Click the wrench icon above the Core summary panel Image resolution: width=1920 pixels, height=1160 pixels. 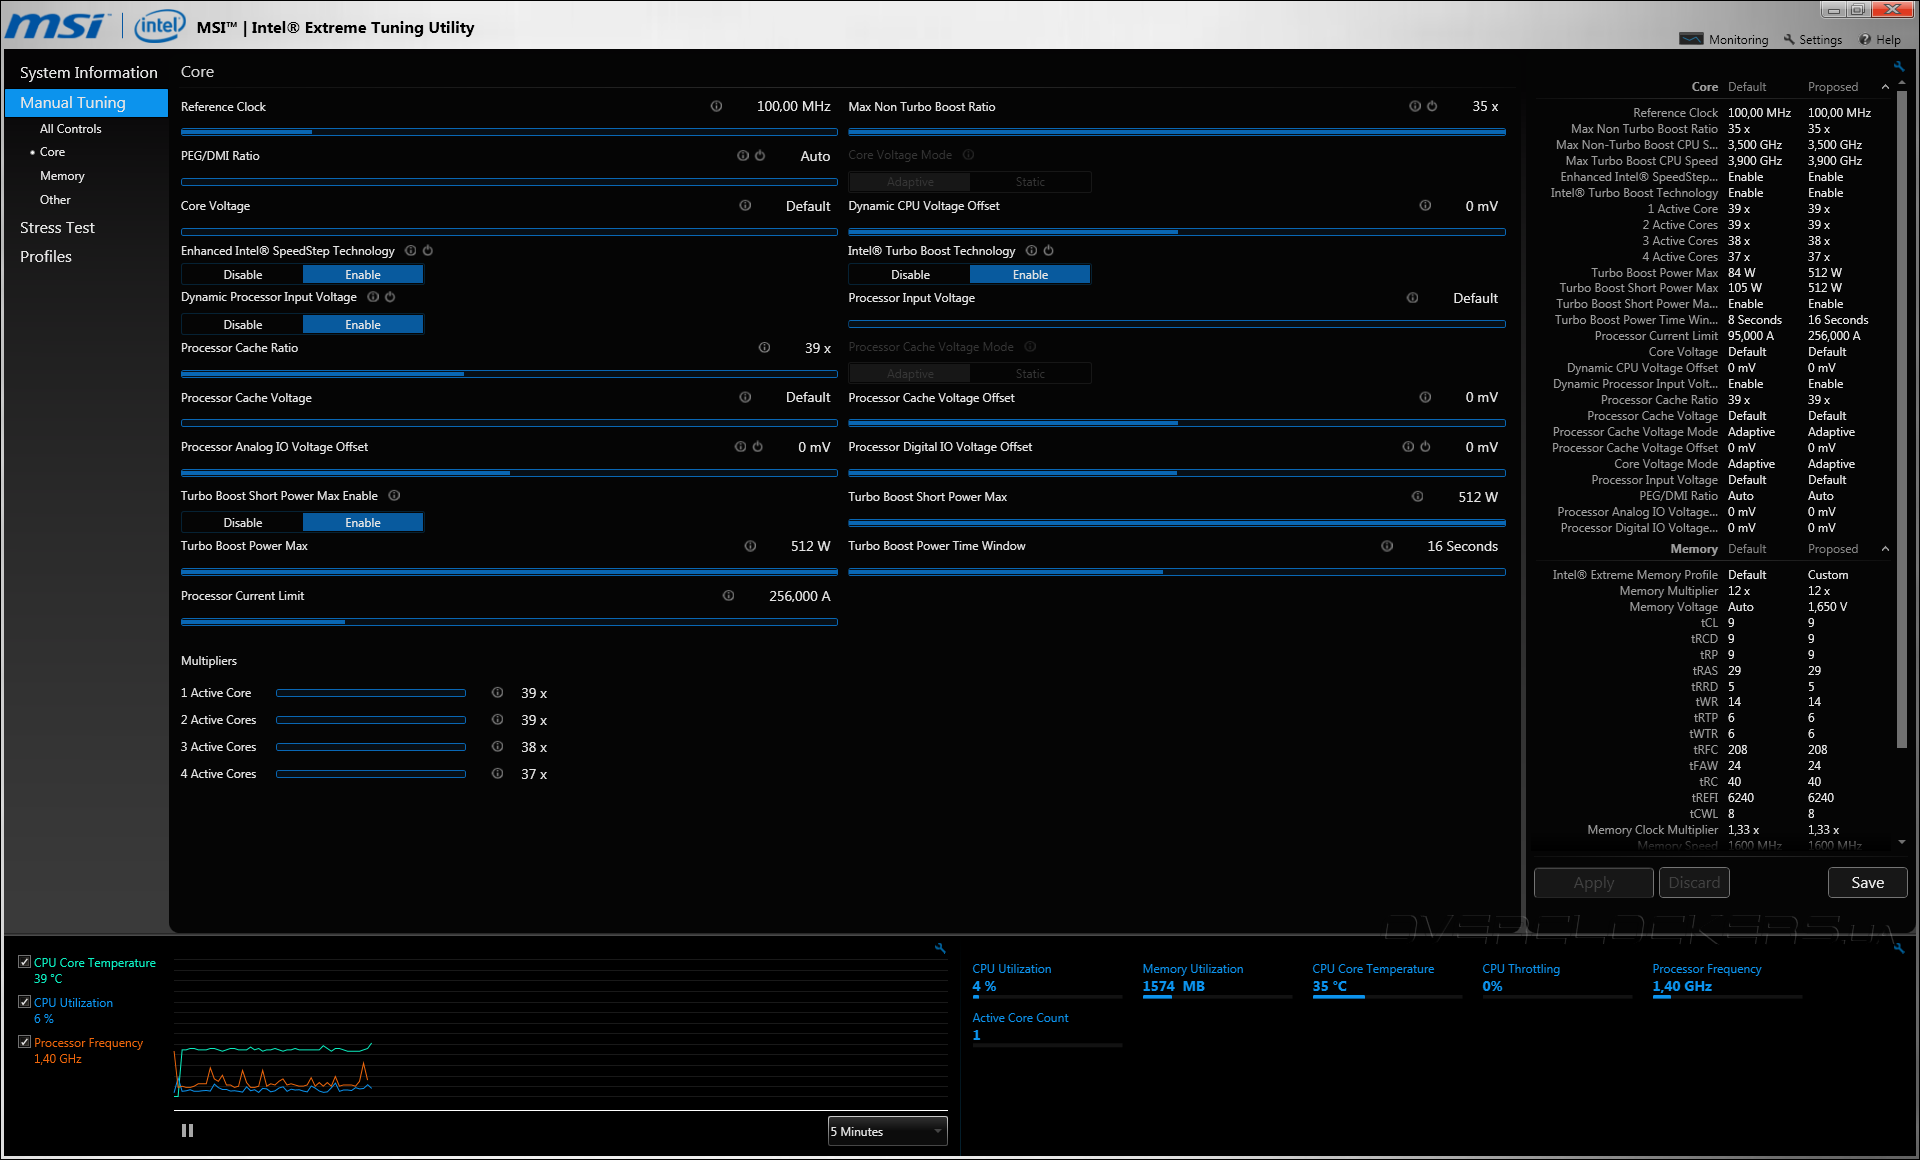[x=1898, y=67]
